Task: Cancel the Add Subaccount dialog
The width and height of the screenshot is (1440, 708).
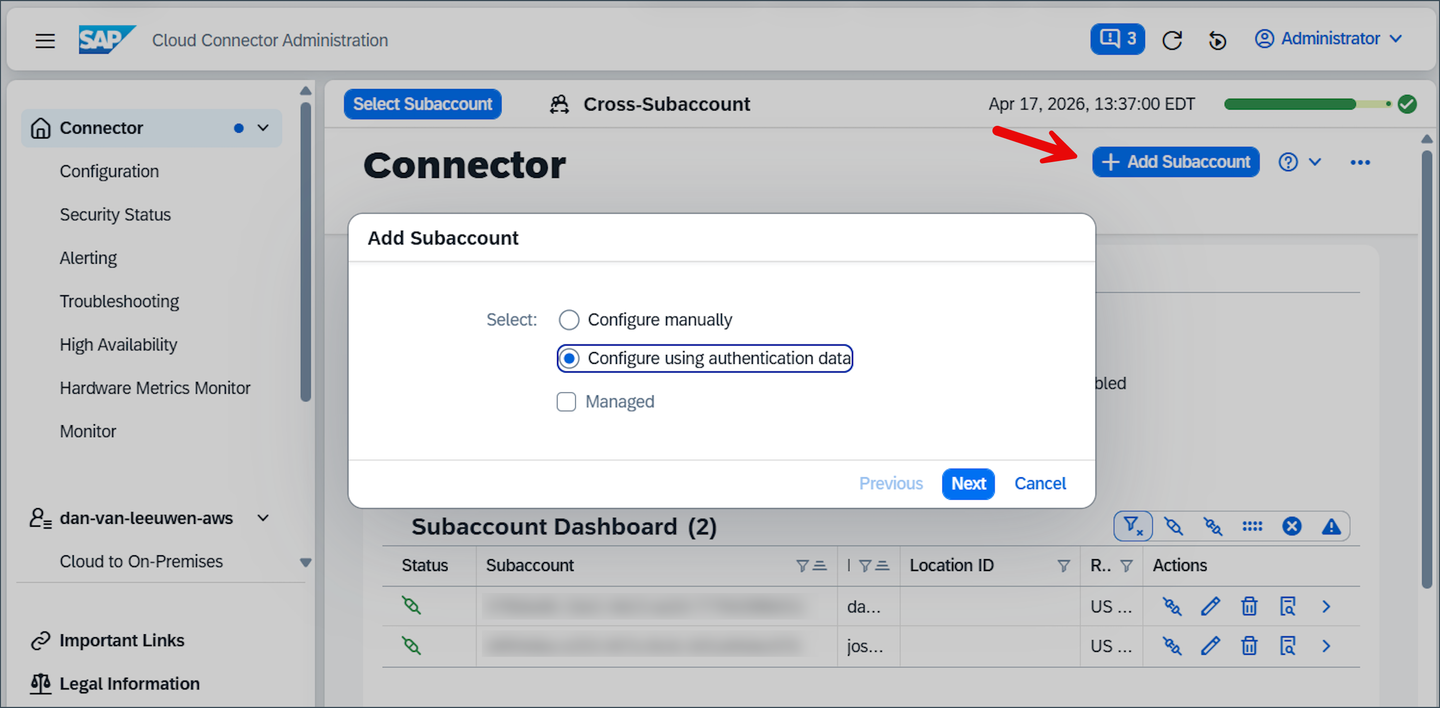Action: [1040, 484]
